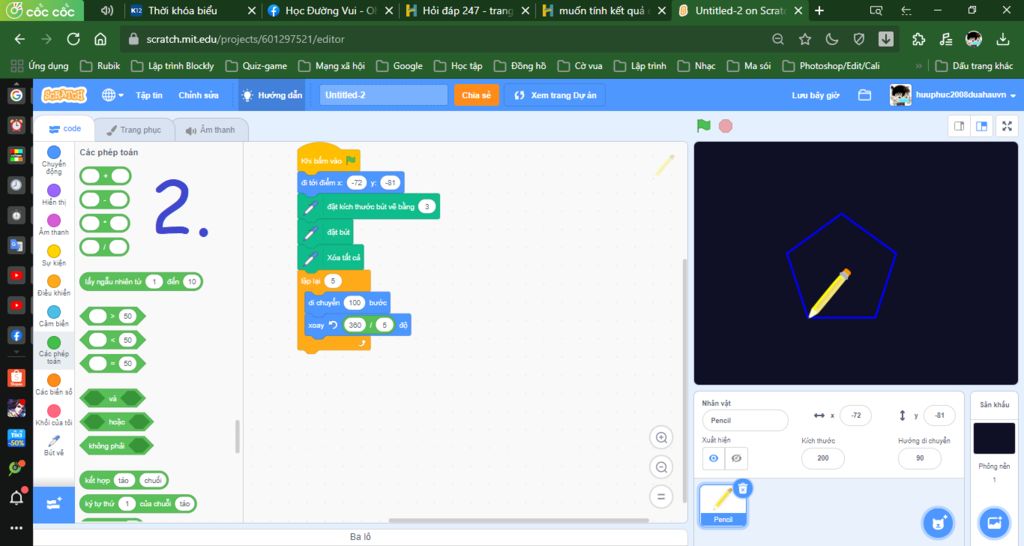Image resolution: width=1024 pixels, height=546 pixels.
Task: Select Hiển thị block category
Action: click(54, 195)
